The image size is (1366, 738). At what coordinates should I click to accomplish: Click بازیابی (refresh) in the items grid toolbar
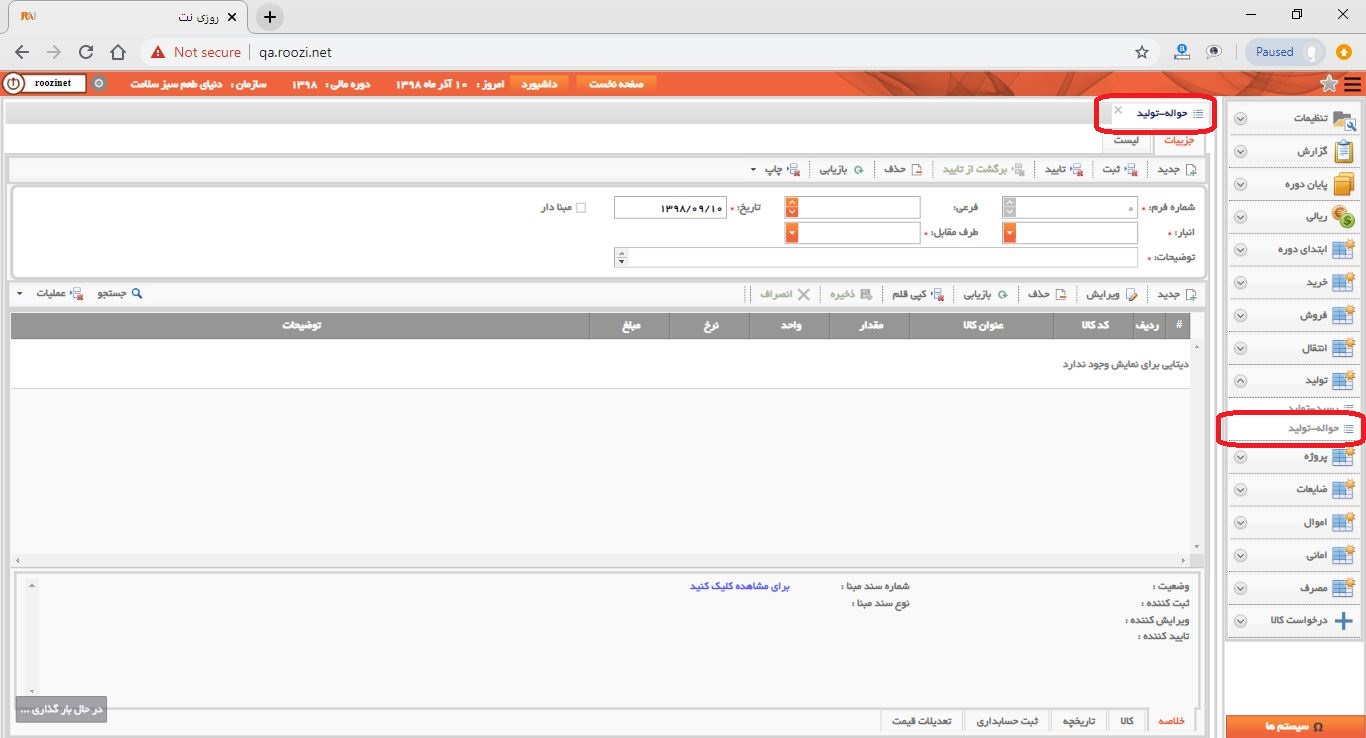[x=985, y=294]
